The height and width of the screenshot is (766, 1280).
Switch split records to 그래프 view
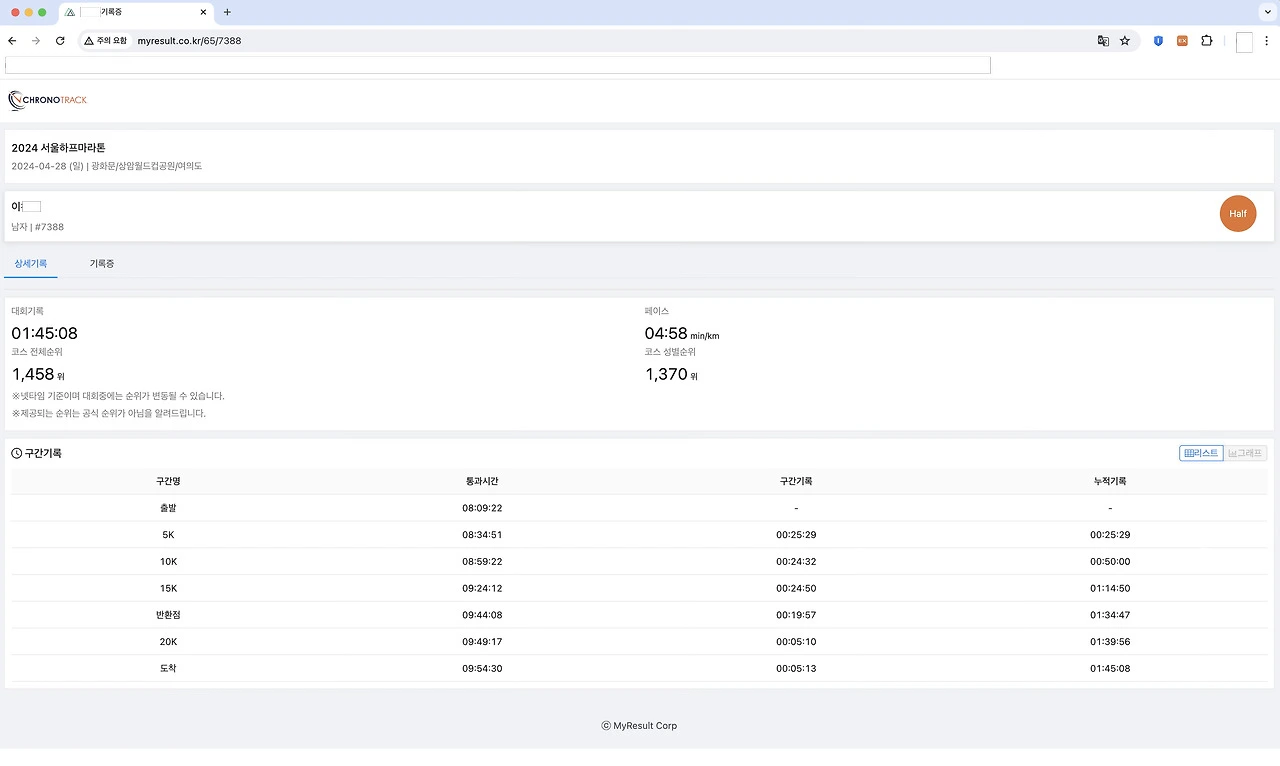click(x=1245, y=453)
